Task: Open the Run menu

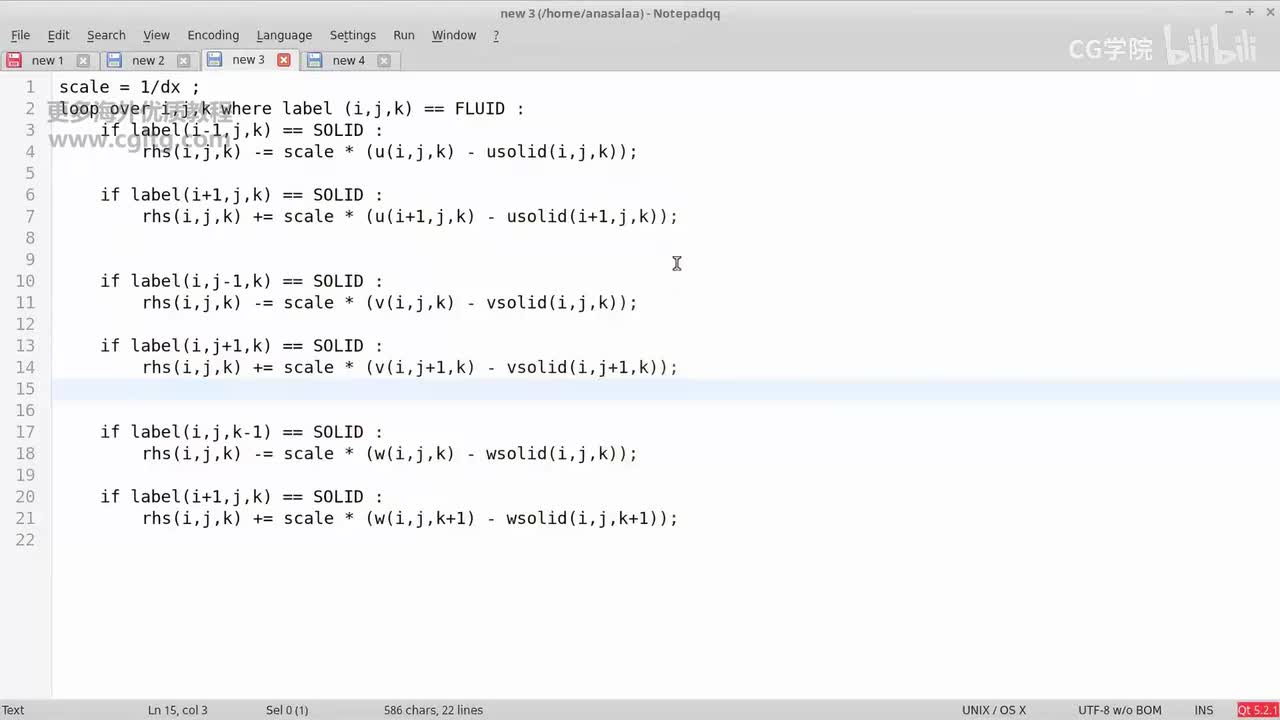Action: pyautogui.click(x=404, y=35)
